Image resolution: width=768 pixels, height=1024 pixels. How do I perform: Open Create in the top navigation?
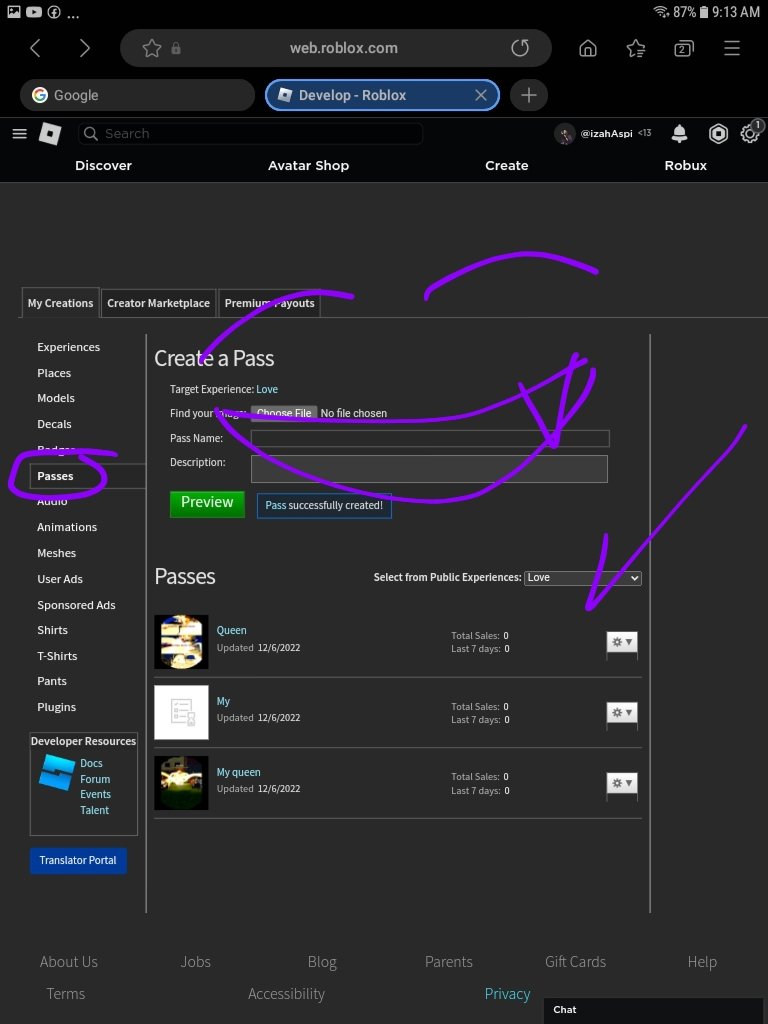(x=507, y=166)
